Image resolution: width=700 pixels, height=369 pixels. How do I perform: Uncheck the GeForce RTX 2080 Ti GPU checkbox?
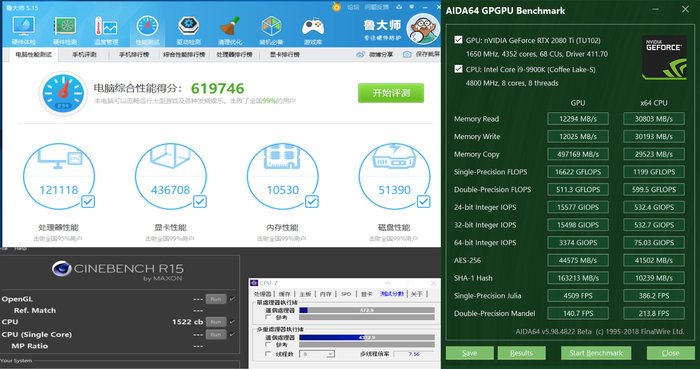[458, 40]
